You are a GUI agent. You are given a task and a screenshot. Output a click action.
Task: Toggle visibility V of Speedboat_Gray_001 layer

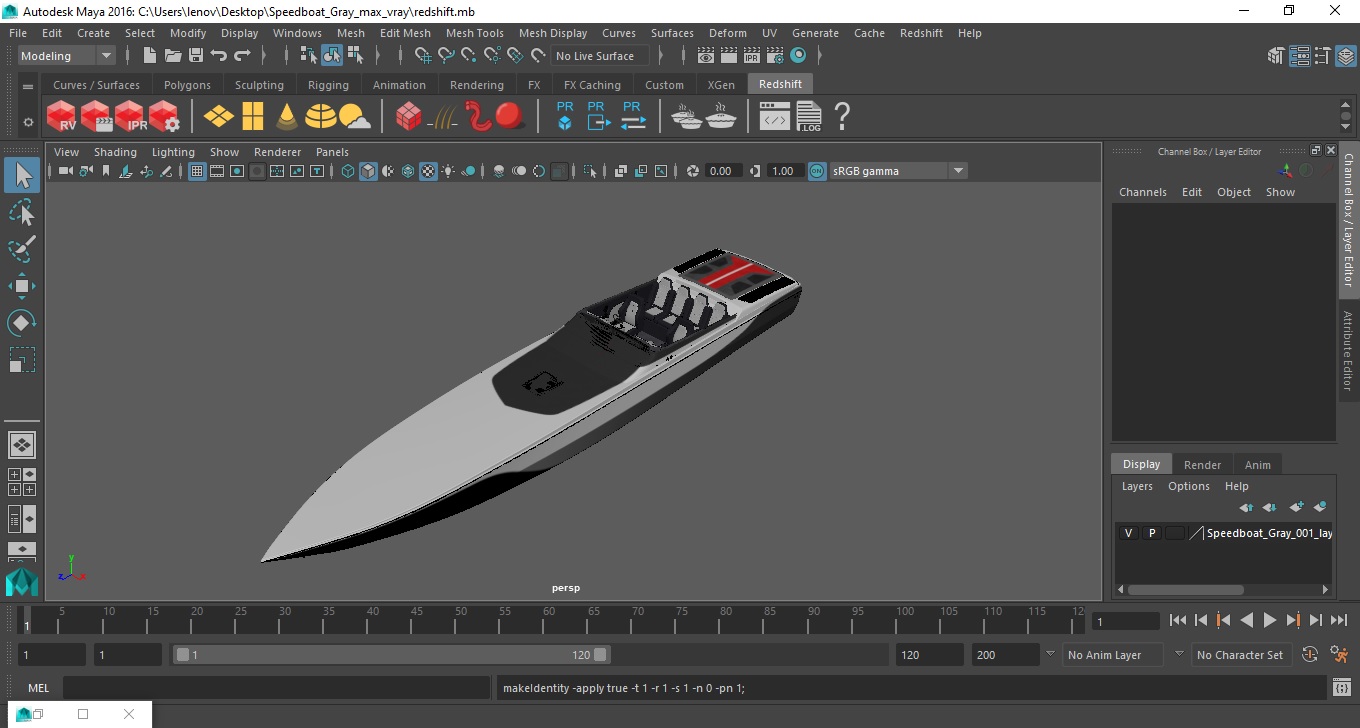(1129, 533)
